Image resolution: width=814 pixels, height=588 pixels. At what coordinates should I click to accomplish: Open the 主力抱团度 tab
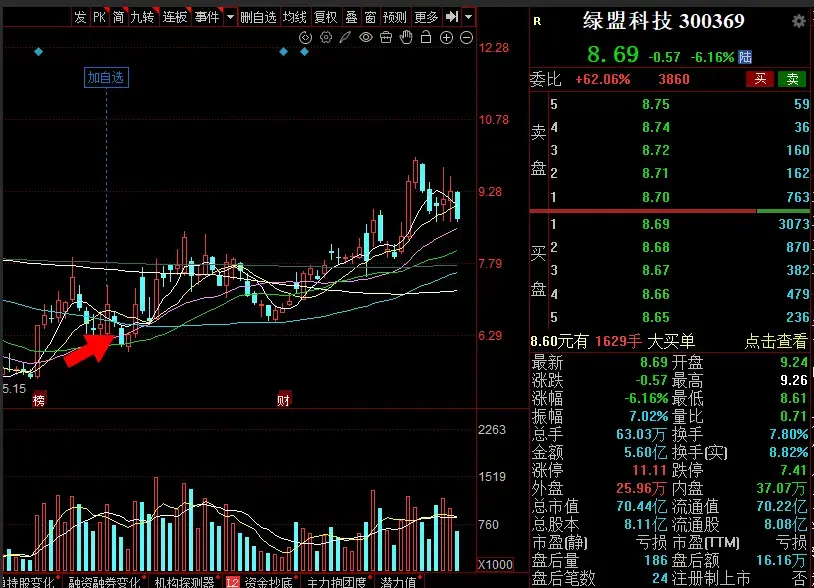tap(336, 582)
